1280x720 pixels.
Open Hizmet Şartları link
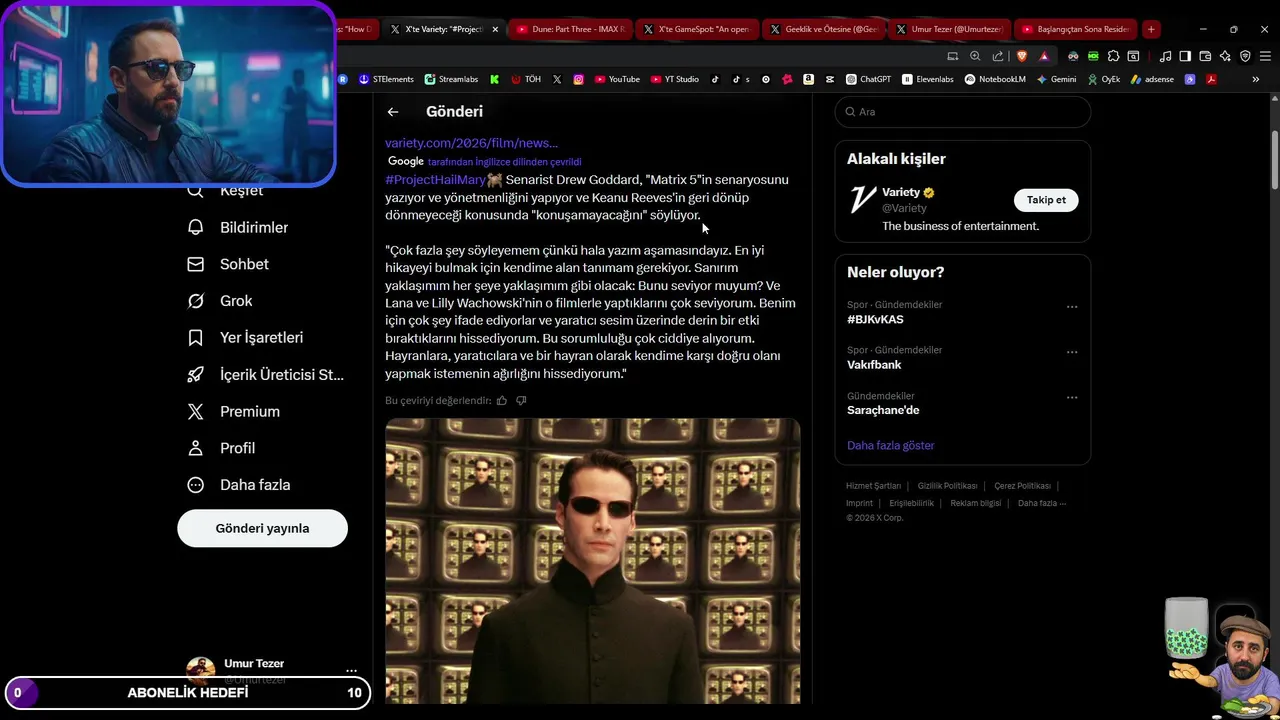click(x=873, y=486)
